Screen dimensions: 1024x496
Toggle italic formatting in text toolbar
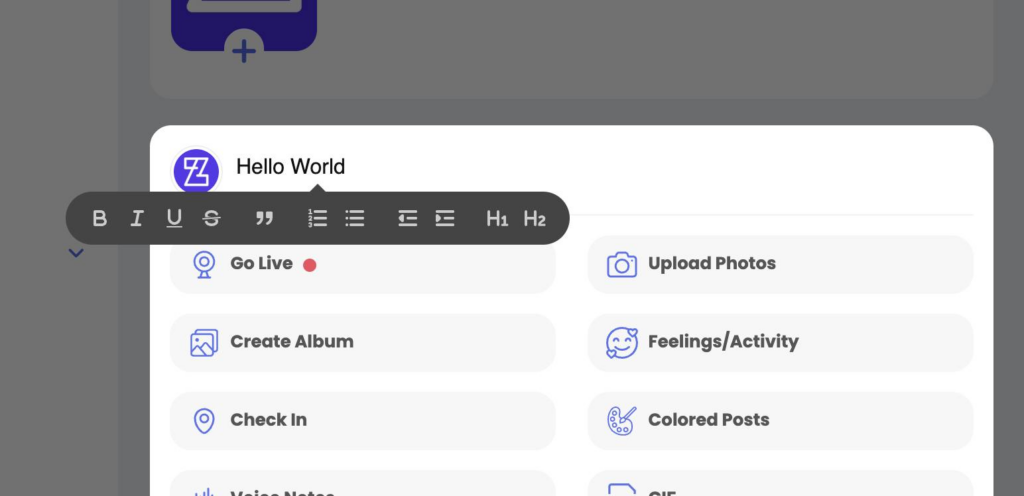[x=137, y=218]
